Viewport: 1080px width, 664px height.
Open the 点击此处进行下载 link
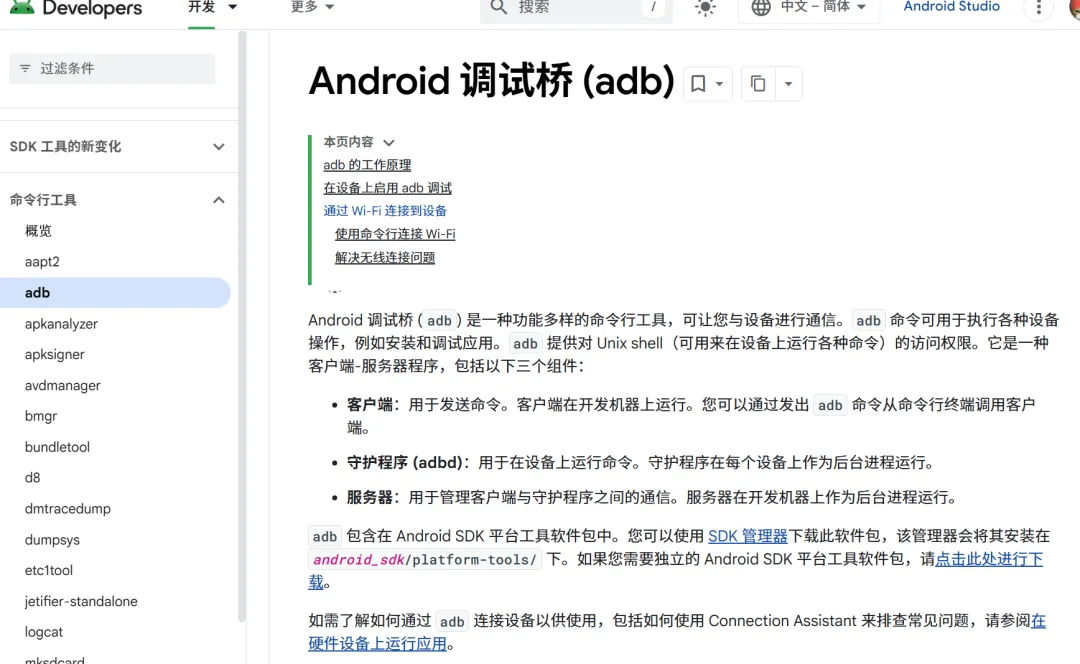(x=989, y=559)
